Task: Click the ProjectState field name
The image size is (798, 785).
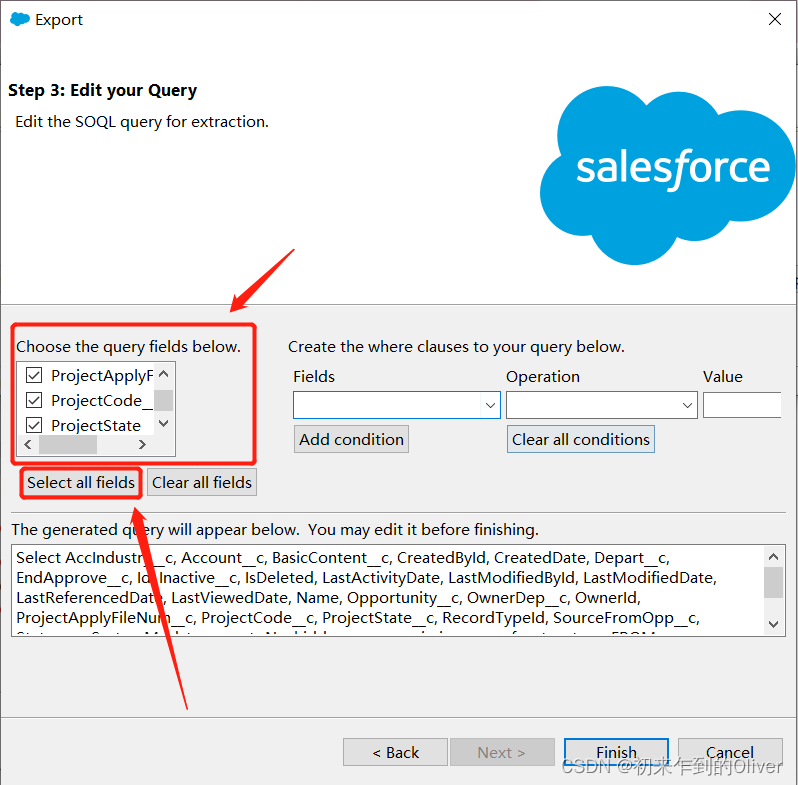Action: coord(96,425)
